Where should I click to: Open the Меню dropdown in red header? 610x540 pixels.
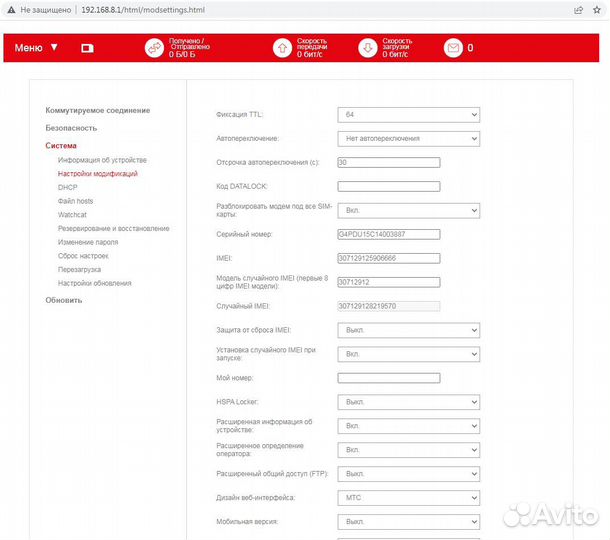click(36, 47)
